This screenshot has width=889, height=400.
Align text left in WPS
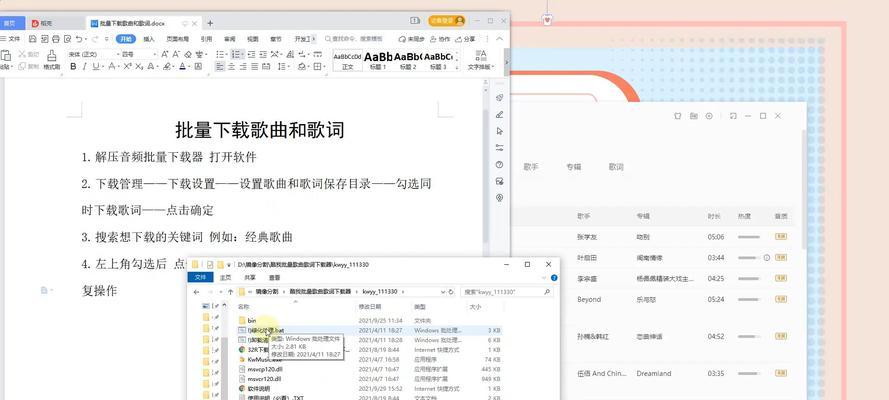click(220, 67)
